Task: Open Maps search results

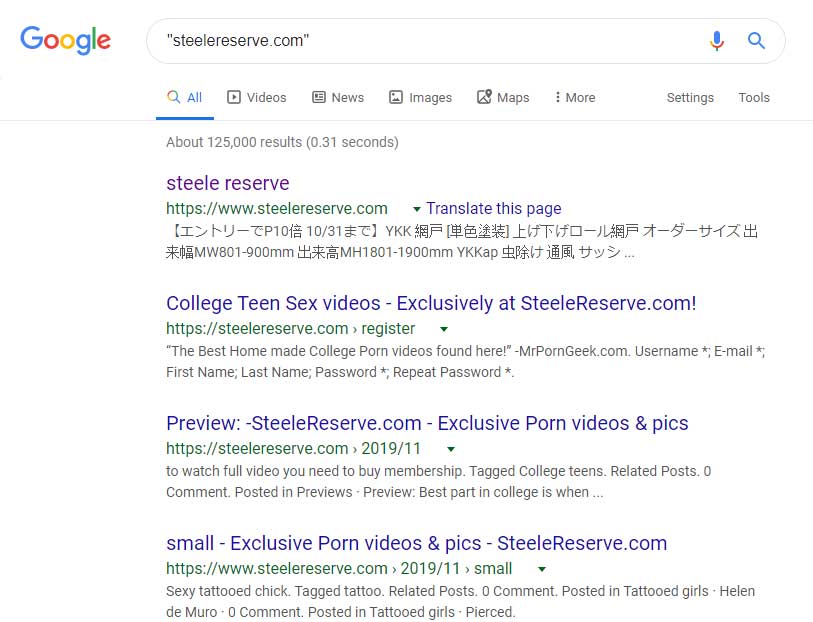Action: pos(503,97)
